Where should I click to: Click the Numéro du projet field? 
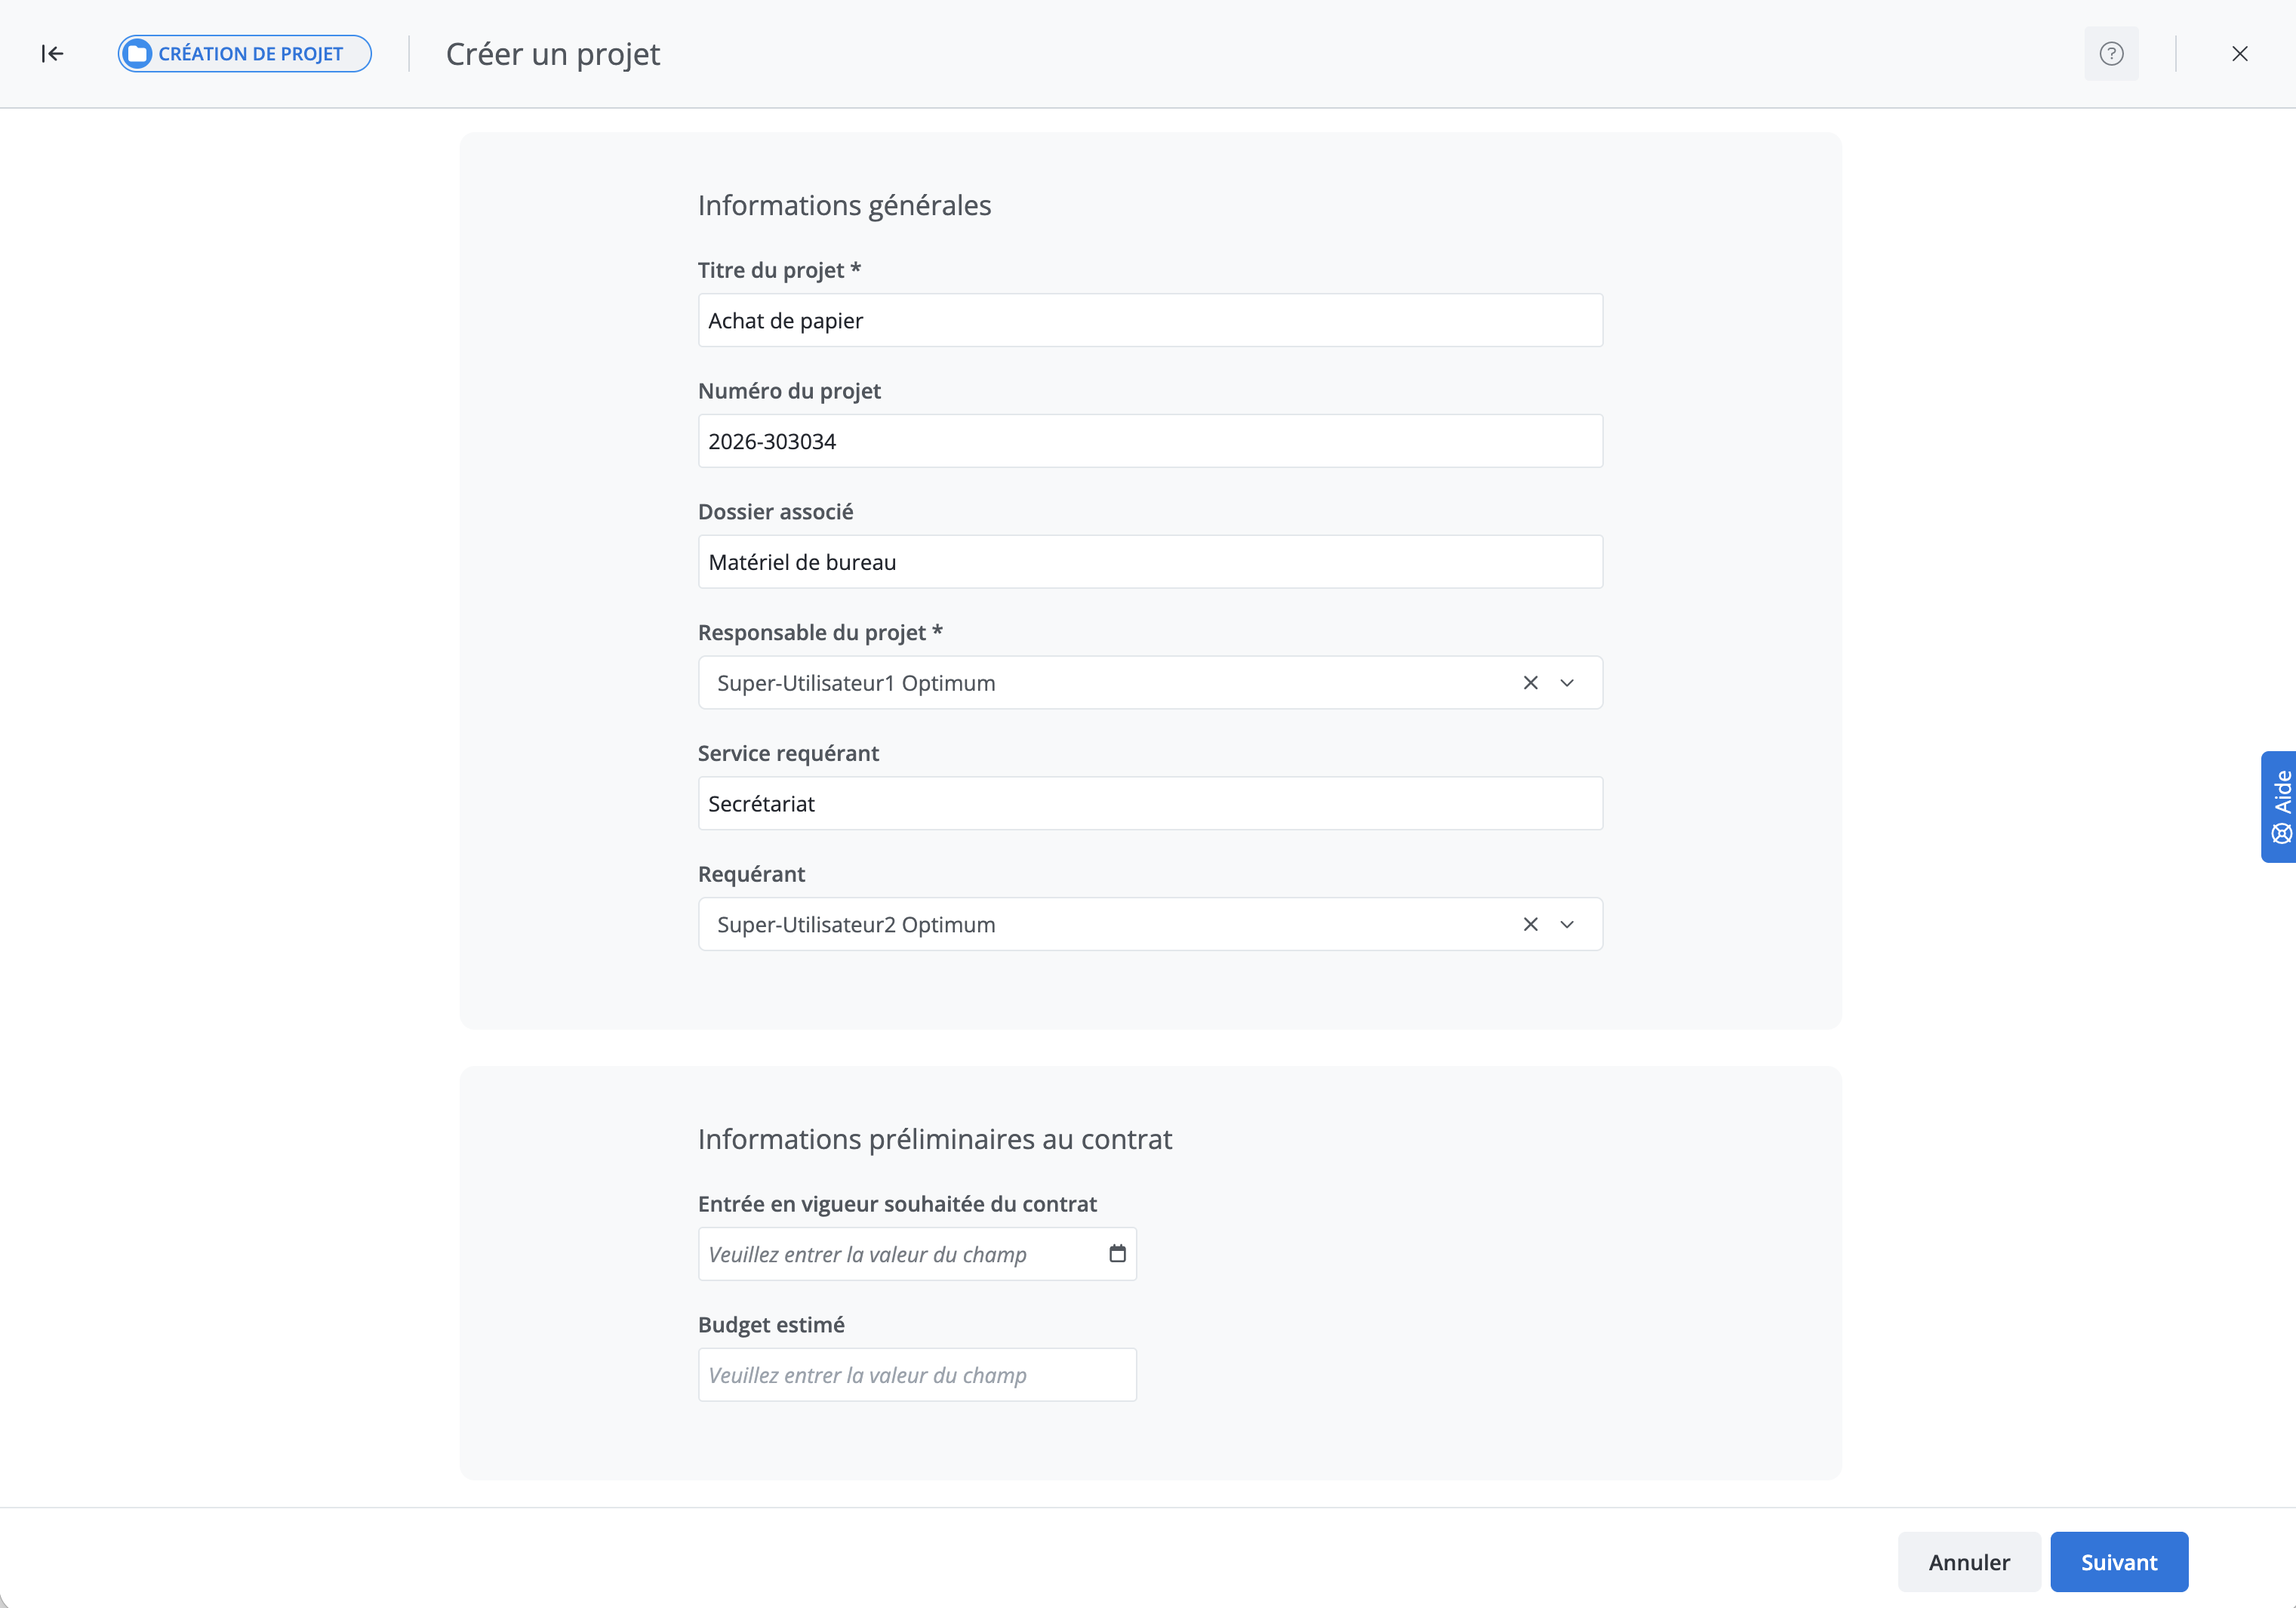click(1150, 441)
